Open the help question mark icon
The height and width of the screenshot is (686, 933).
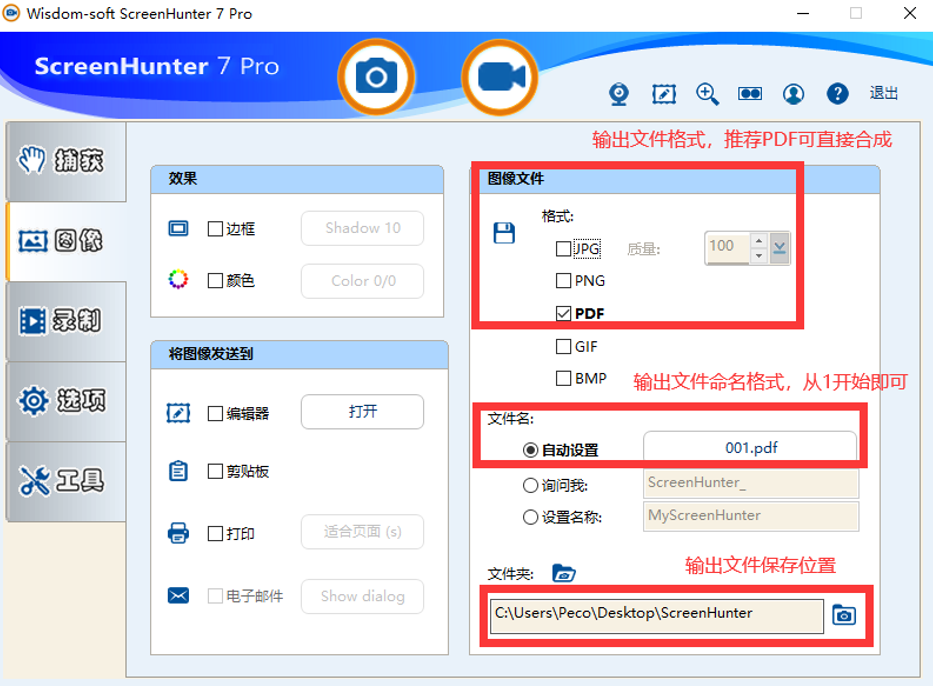click(837, 93)
